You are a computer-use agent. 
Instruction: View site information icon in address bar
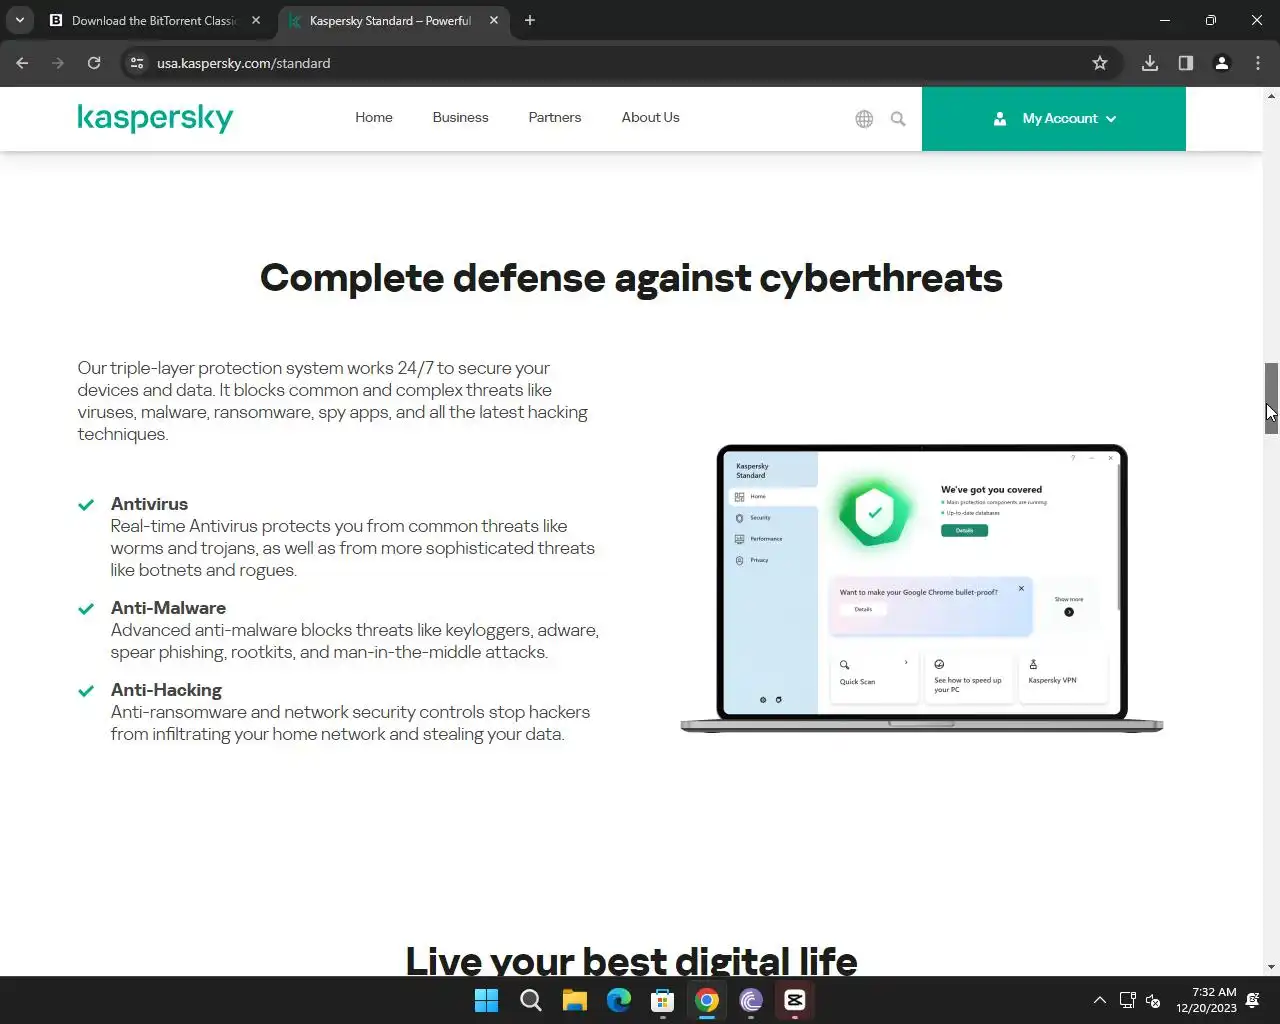click(137, 63)
